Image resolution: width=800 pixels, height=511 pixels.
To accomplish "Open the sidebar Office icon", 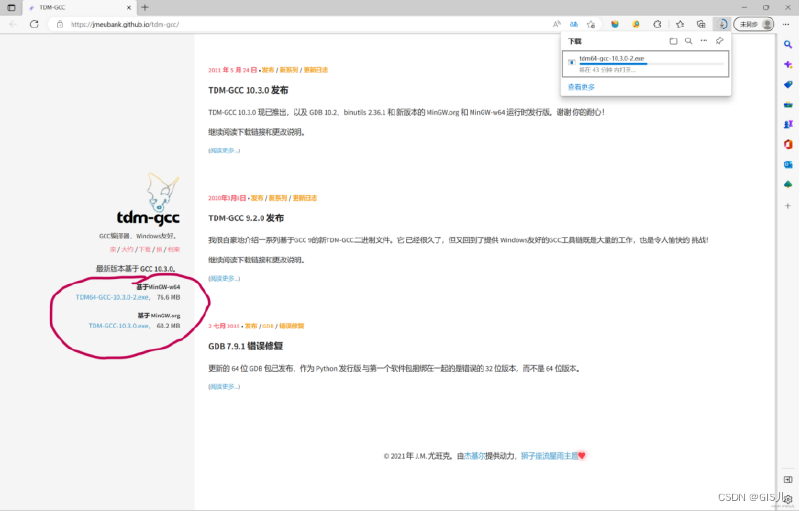I will (788, 144).
